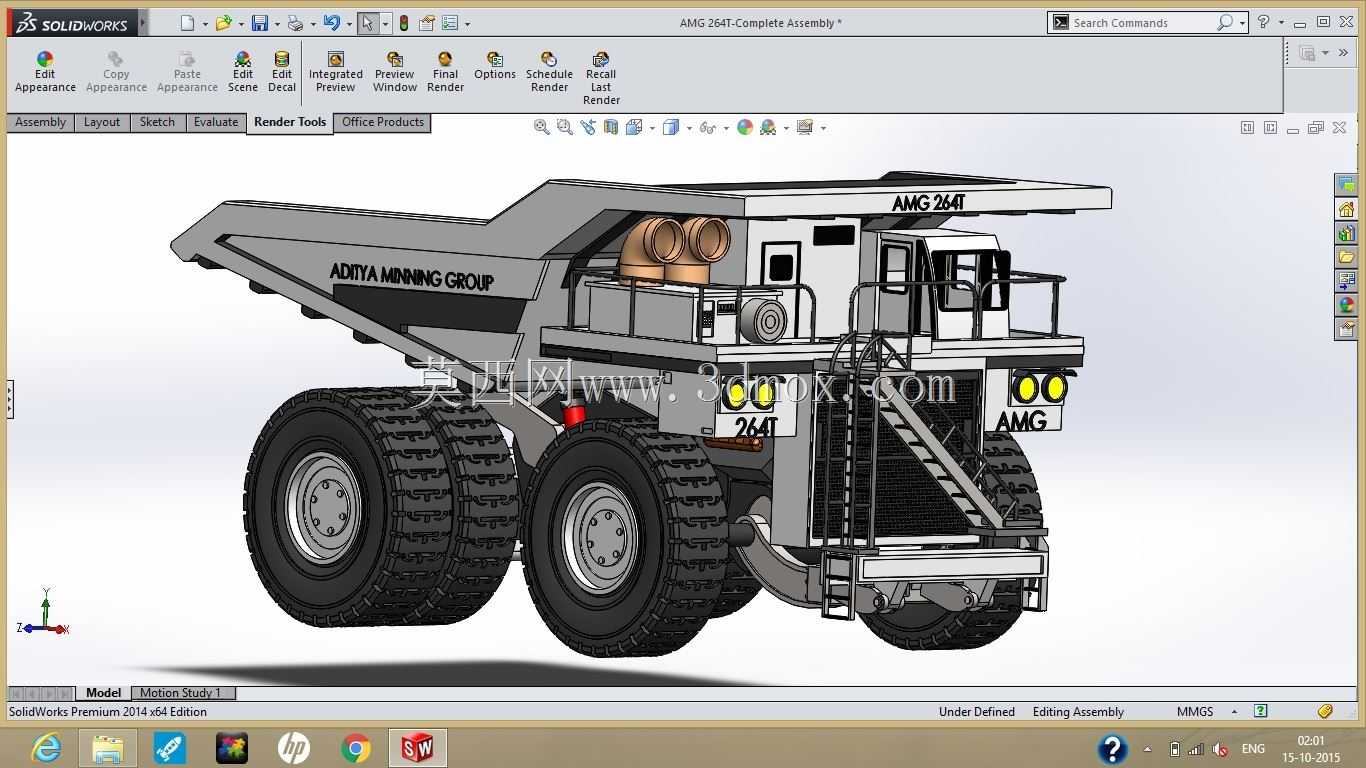1366x768 pixels.
Task: Expand the Display Style dropdown
Action: [x=689, y=128]
